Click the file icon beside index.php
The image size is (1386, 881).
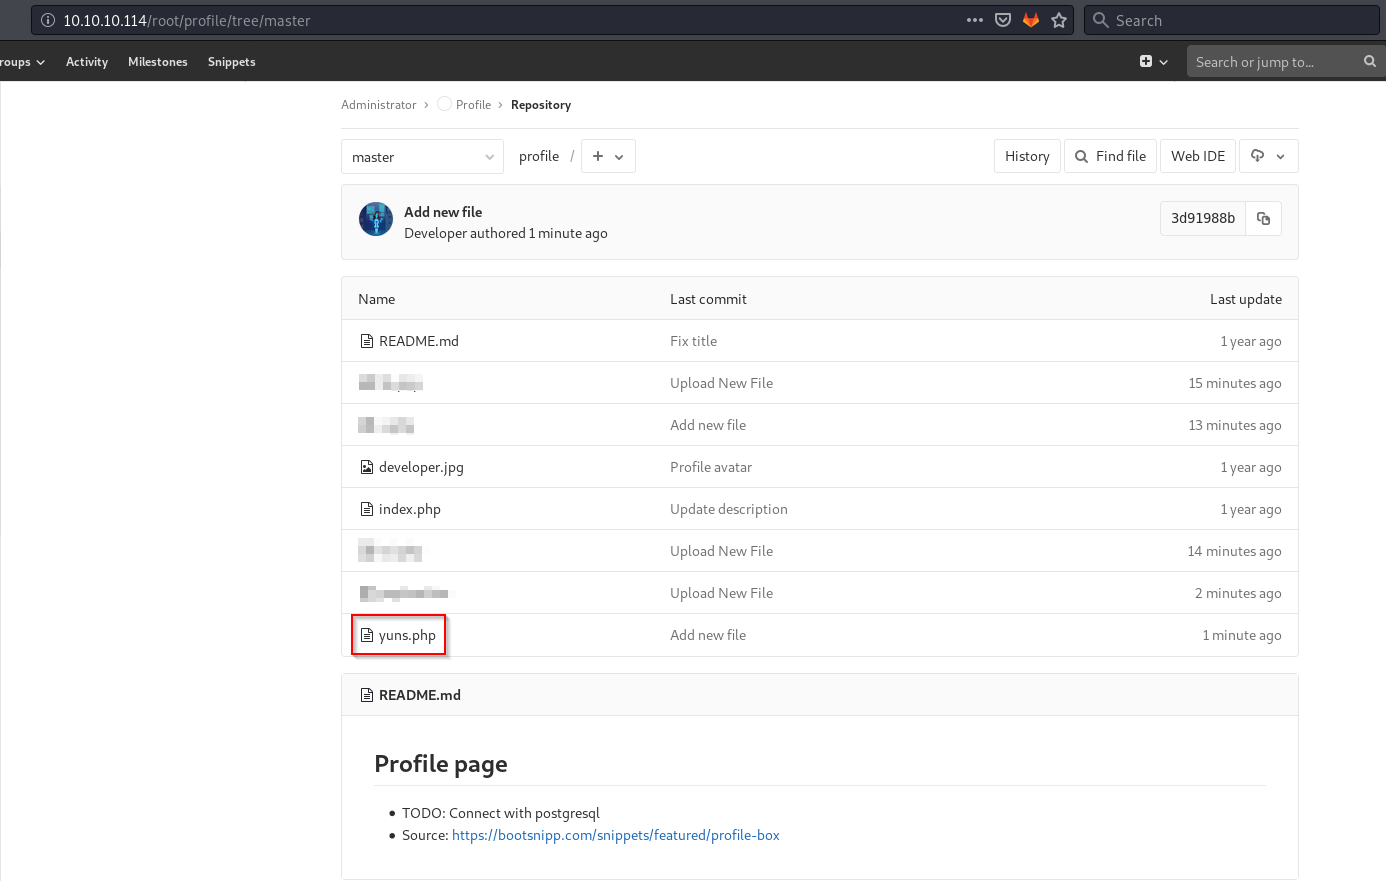point(366,509)
